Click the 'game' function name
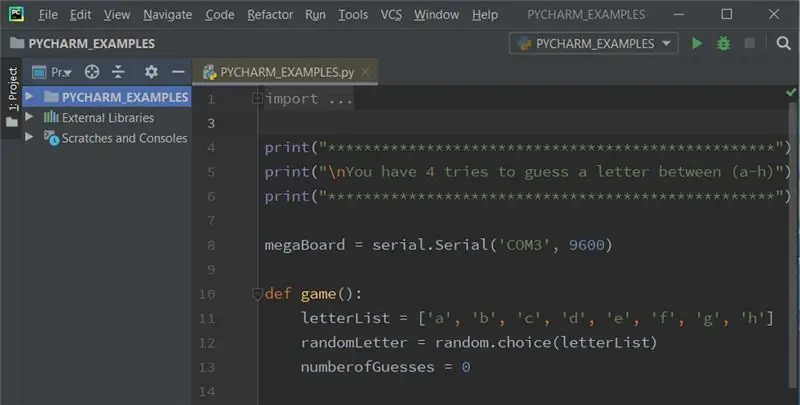Viewport: 800px width, 405px height. [x=318, y=294]
